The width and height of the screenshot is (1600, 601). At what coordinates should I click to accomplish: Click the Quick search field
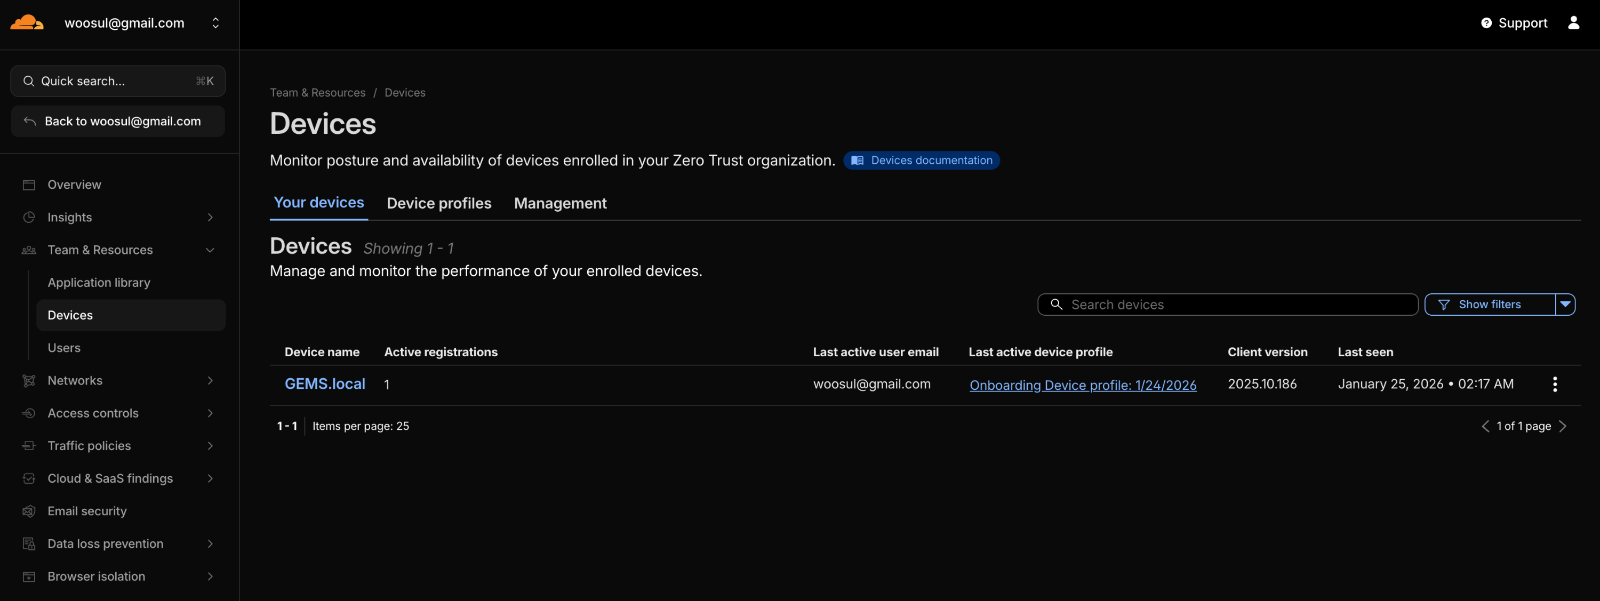118,81
